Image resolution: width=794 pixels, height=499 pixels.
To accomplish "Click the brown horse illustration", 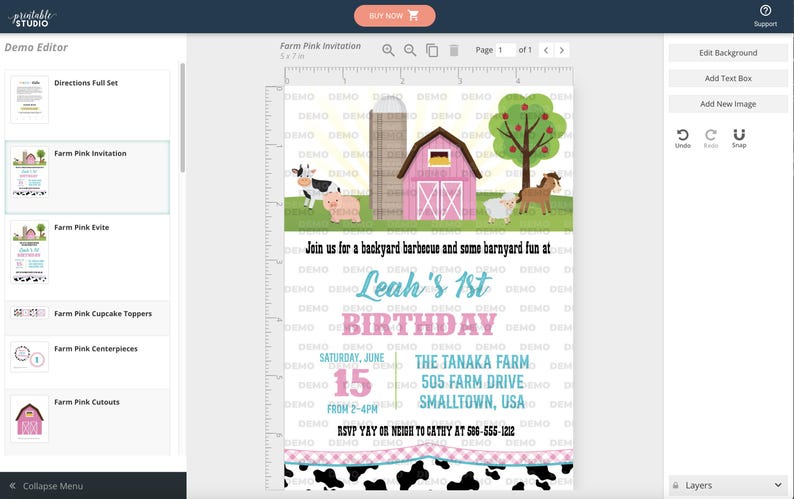I will pos(541,193).
